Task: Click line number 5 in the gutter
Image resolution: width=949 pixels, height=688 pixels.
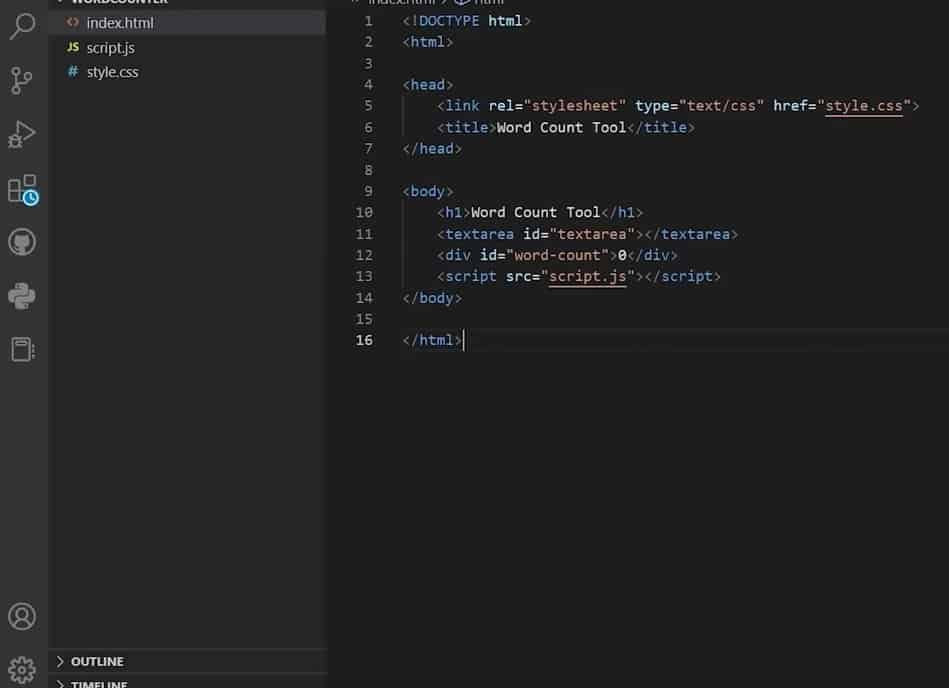Action: [368, 106]
